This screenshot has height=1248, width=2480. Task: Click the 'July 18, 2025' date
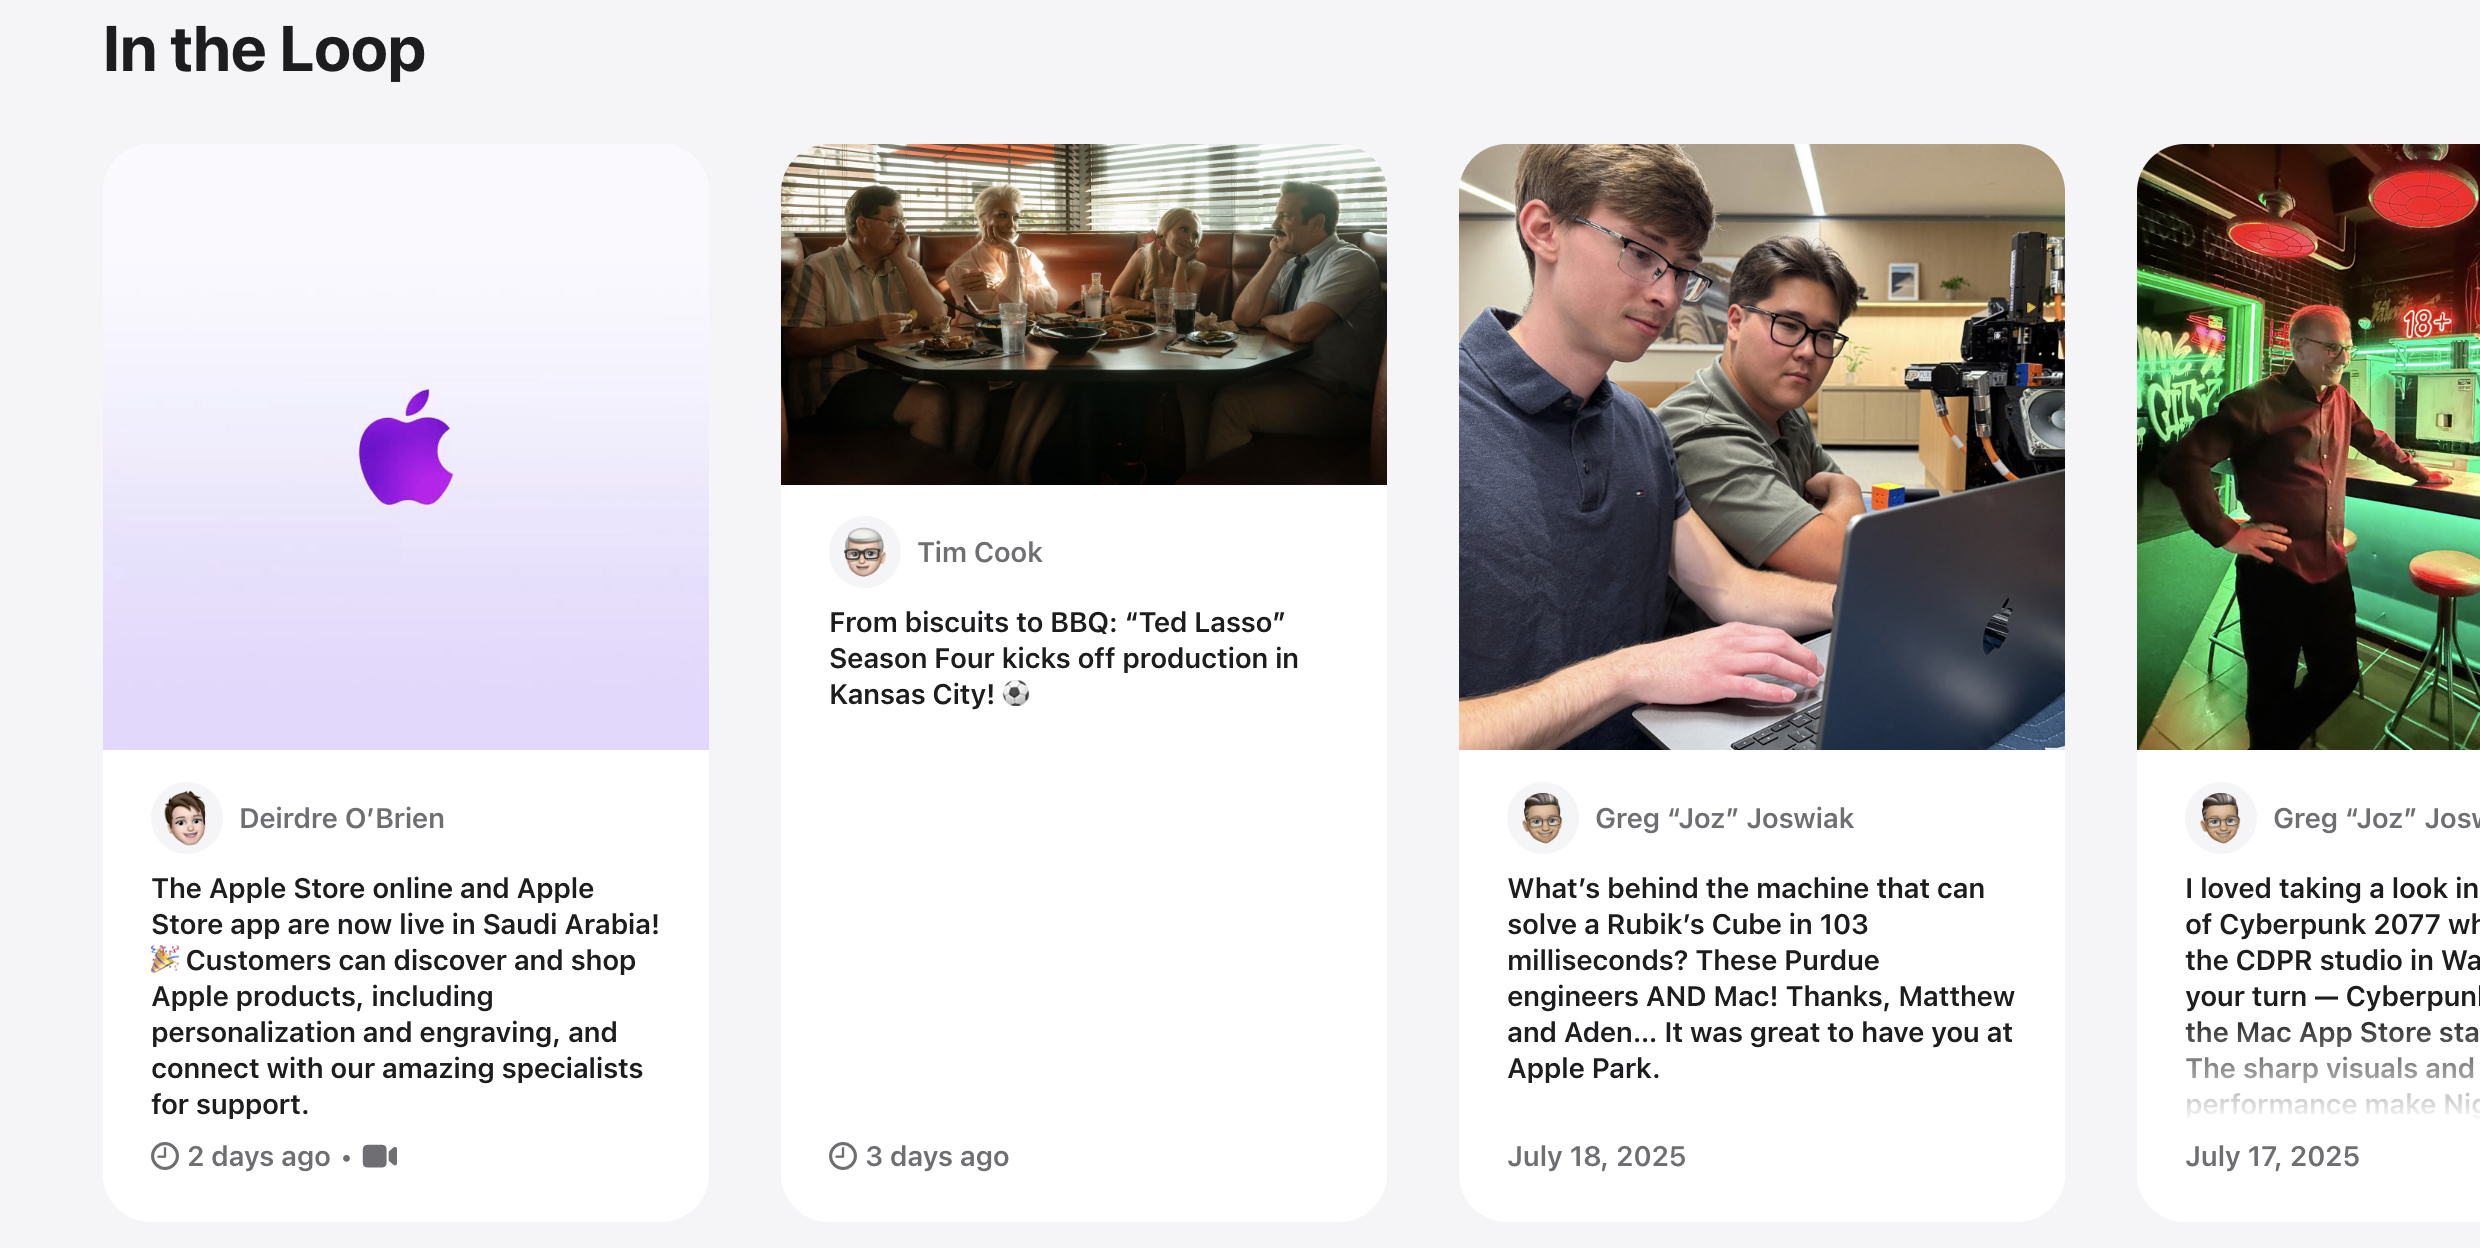(x=1596, y=1156)
